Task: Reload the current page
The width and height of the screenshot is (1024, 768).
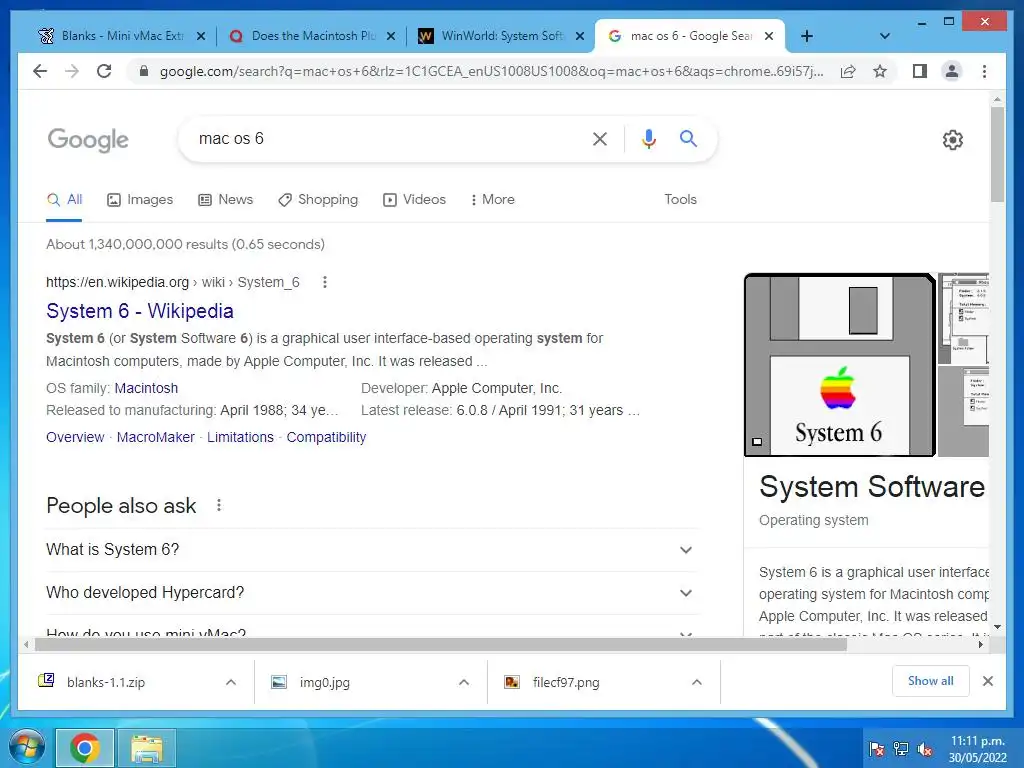Action: [104, 71]
